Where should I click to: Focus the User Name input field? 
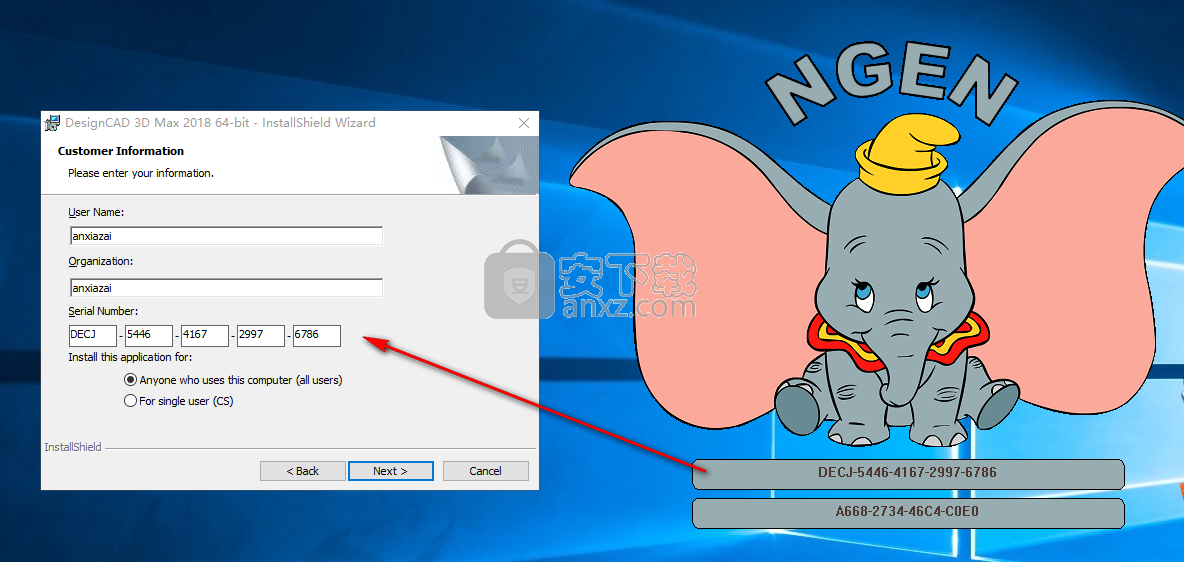point(226,236)
